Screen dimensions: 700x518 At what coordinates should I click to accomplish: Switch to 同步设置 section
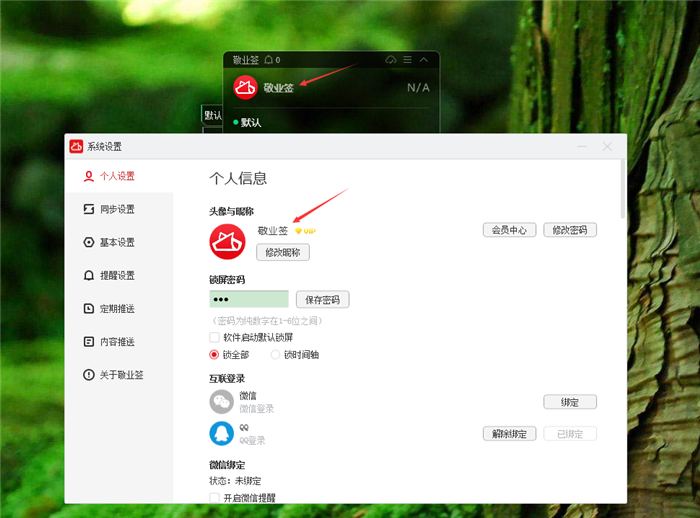coord(119,209)
